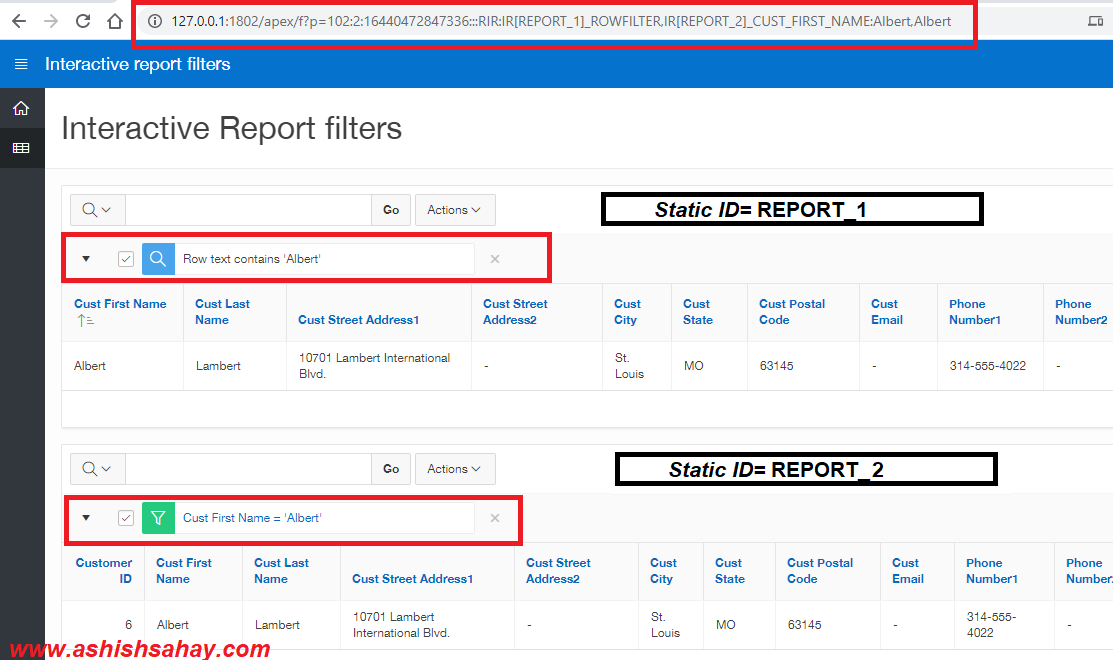Open the search column selector dropdown in REPORT_1
Image resolution: width=1113 pixels, height=660 pixels.
(x=97, y=209)
